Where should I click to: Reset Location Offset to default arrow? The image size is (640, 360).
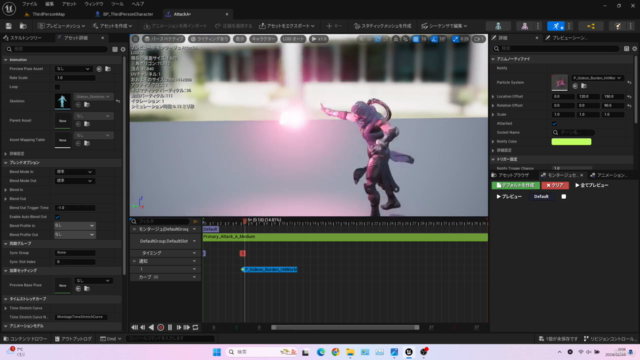pyautogui.click(x=629, y=97)
